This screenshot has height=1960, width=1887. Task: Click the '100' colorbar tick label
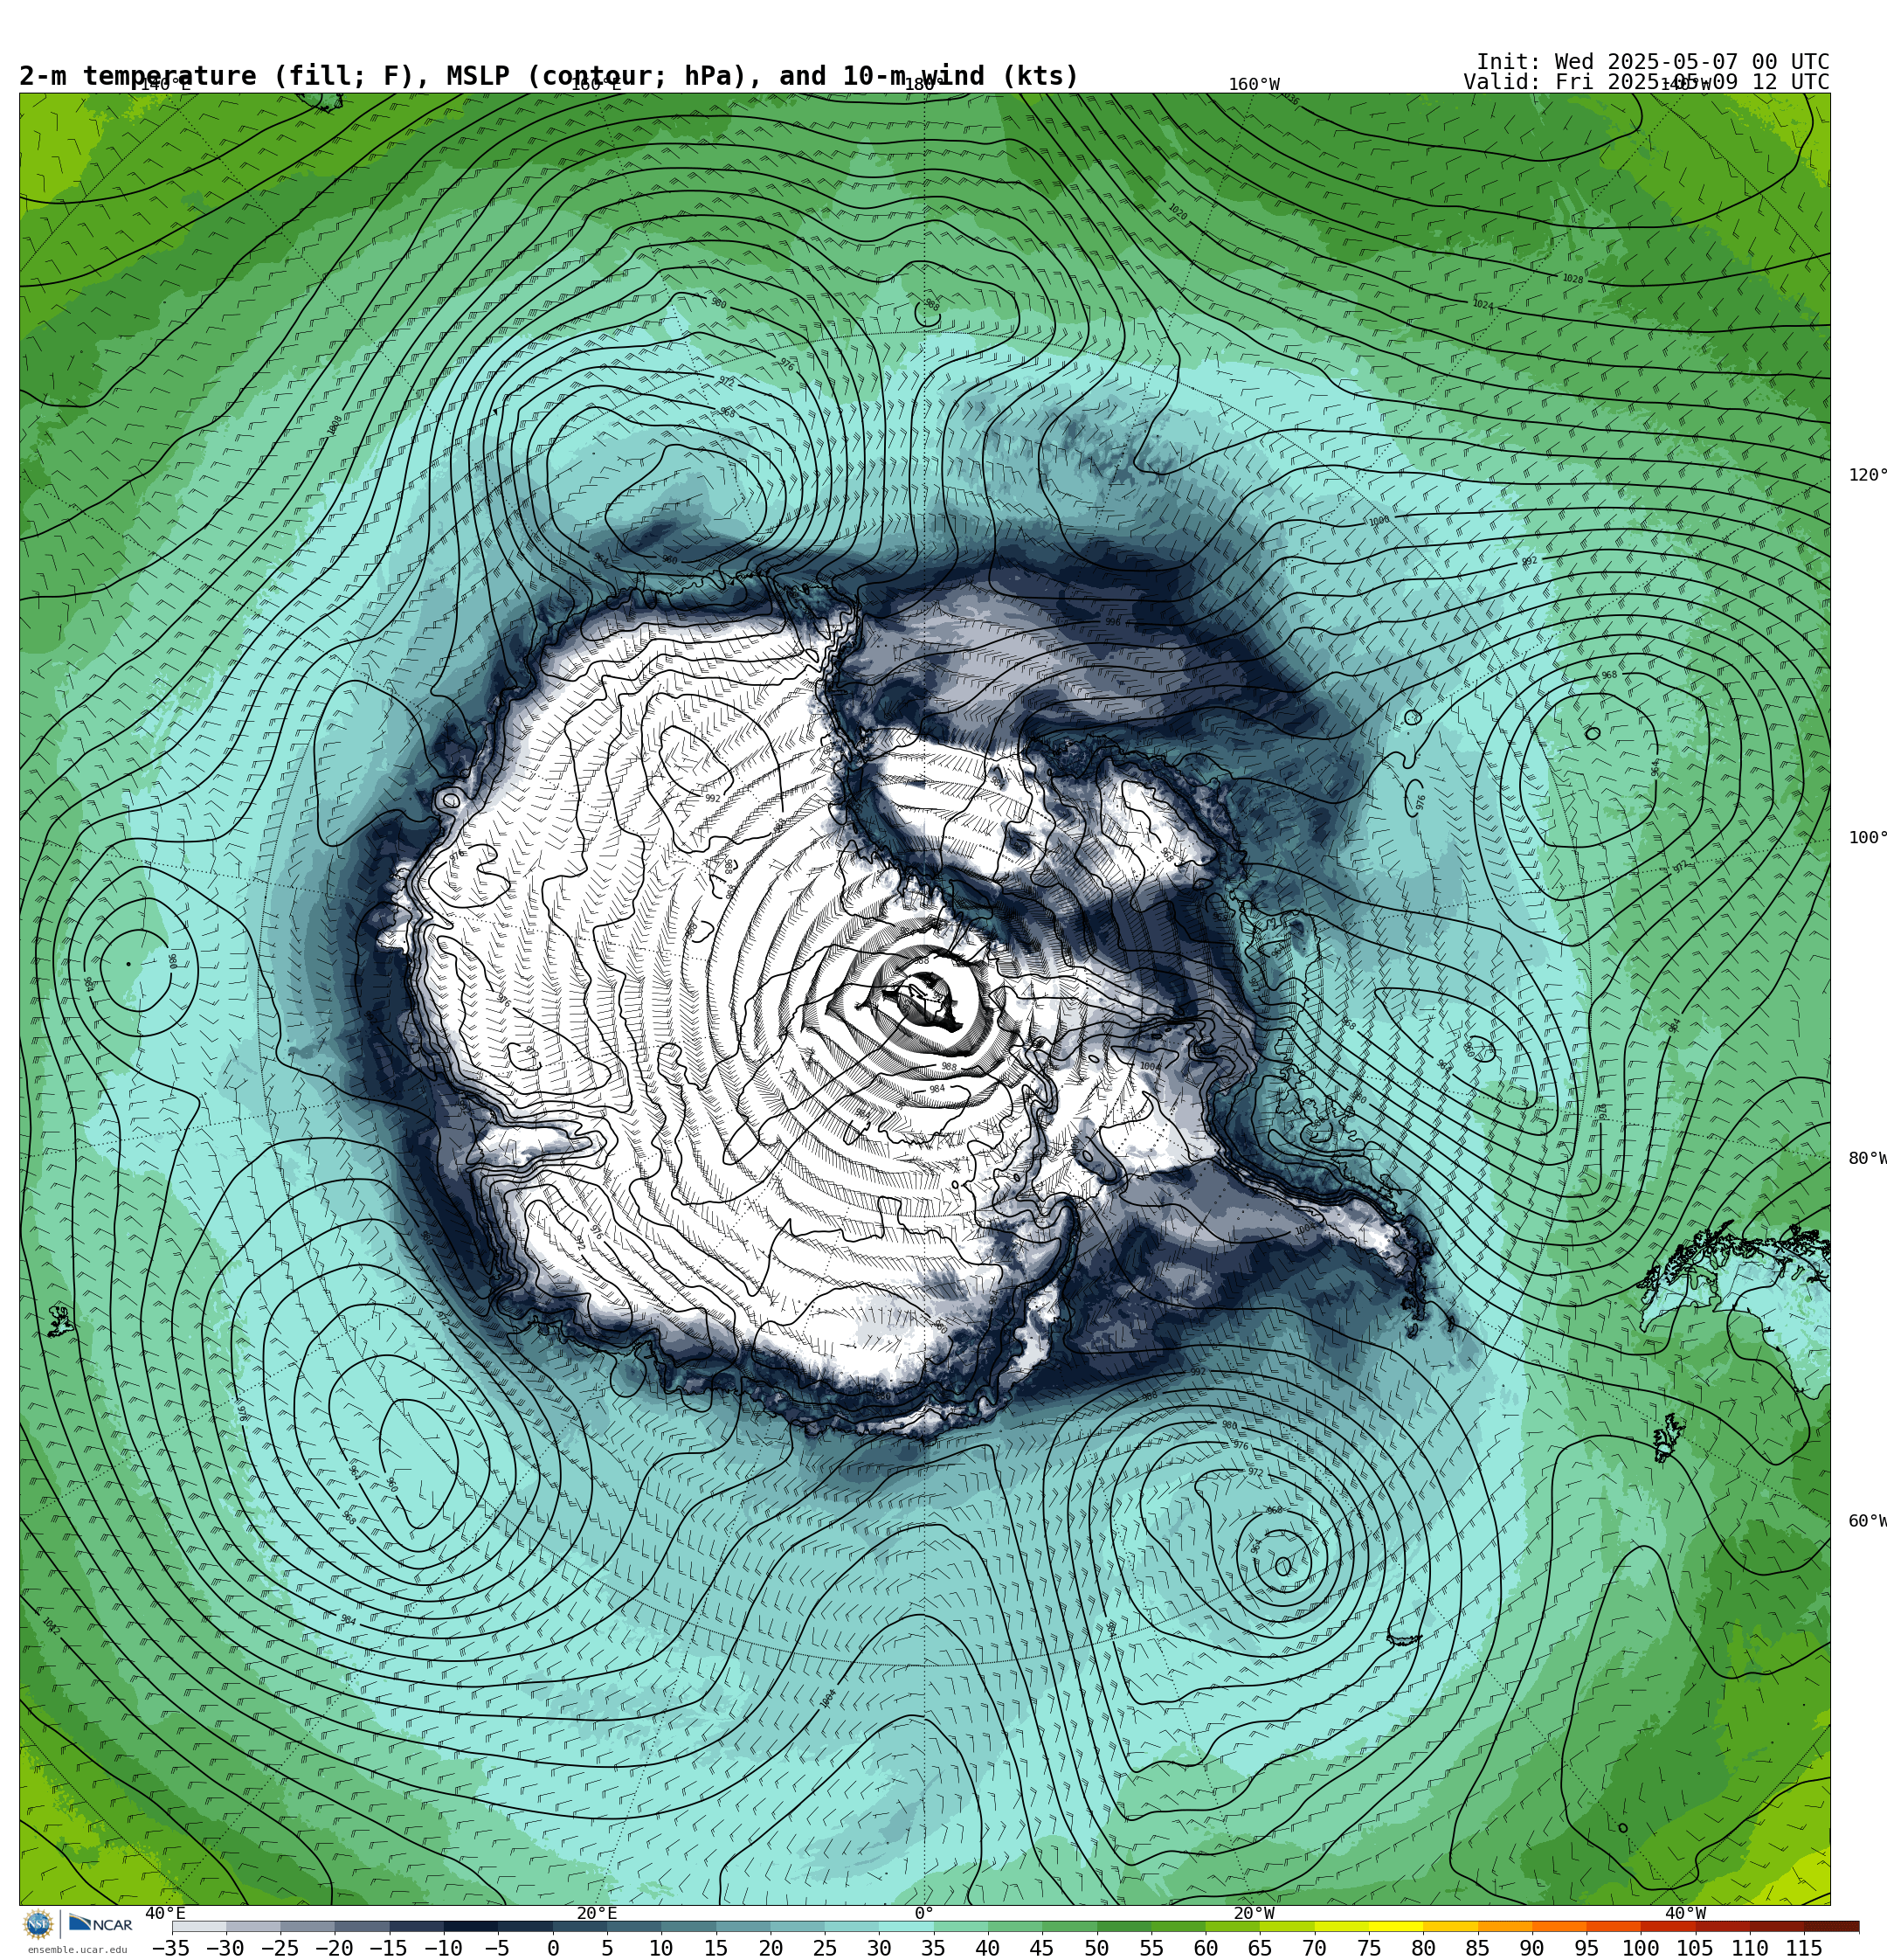[x=1641, y=1948]
